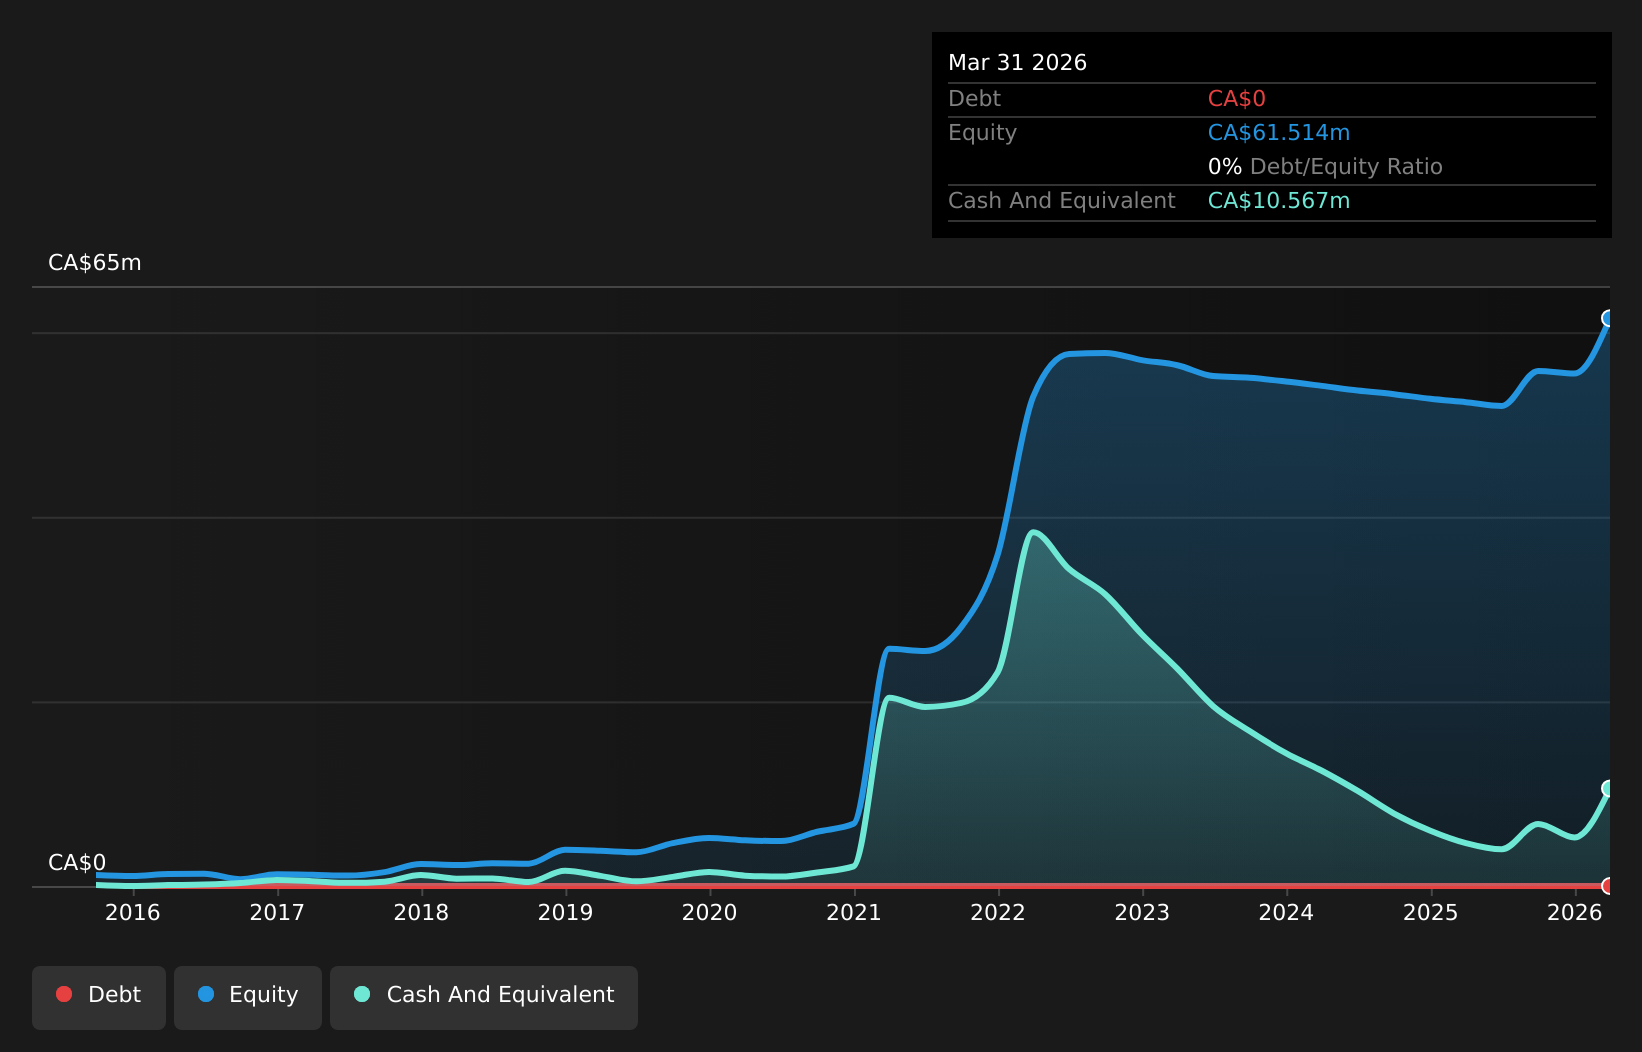
Task: Click the CA$65m y-axis label
Action: (95, 263)
